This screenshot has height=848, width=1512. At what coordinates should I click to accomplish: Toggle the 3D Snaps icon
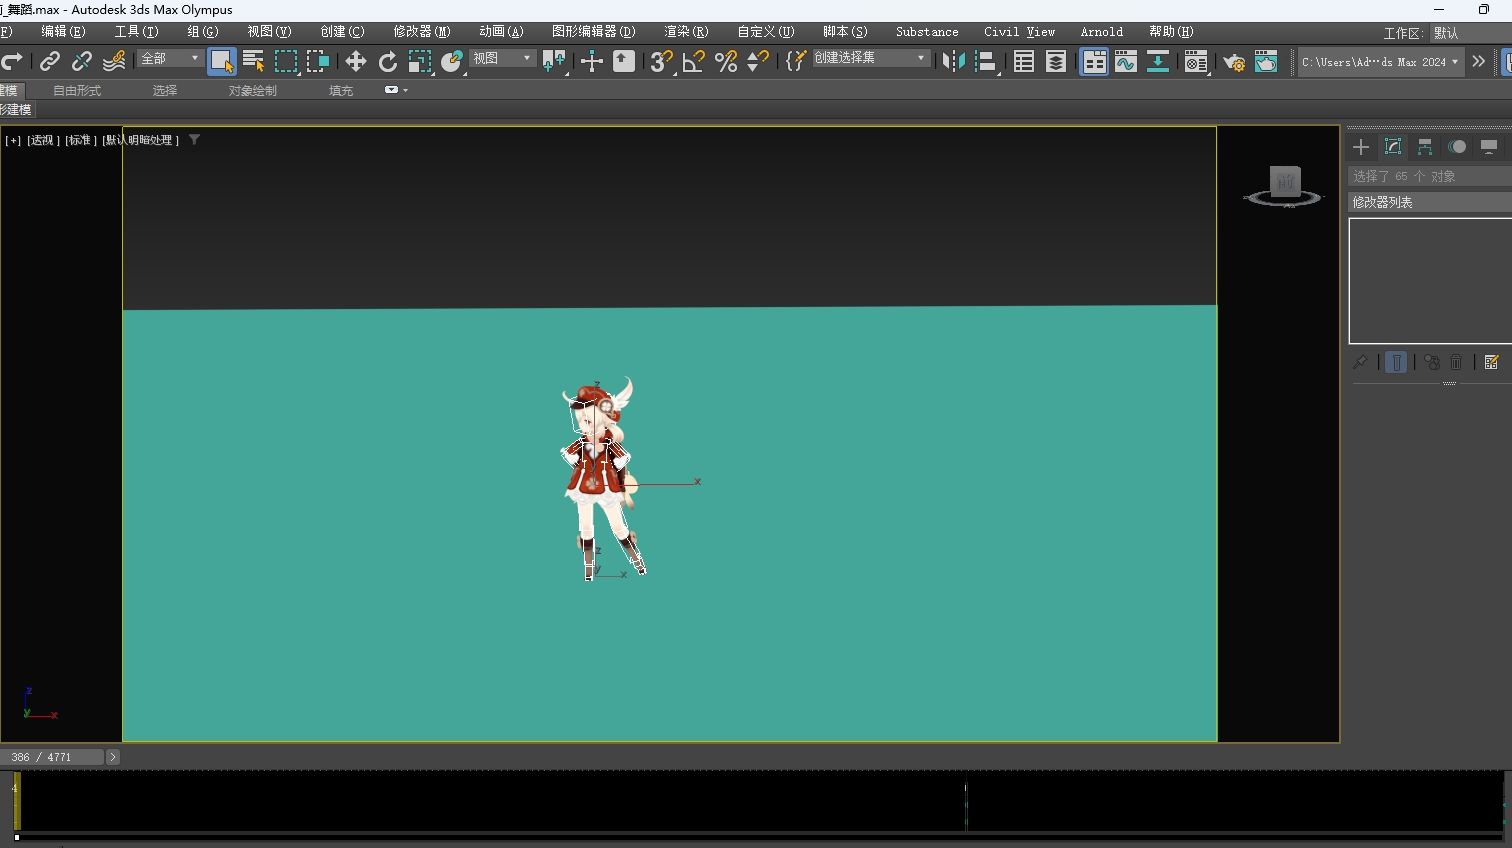[661, 62]
